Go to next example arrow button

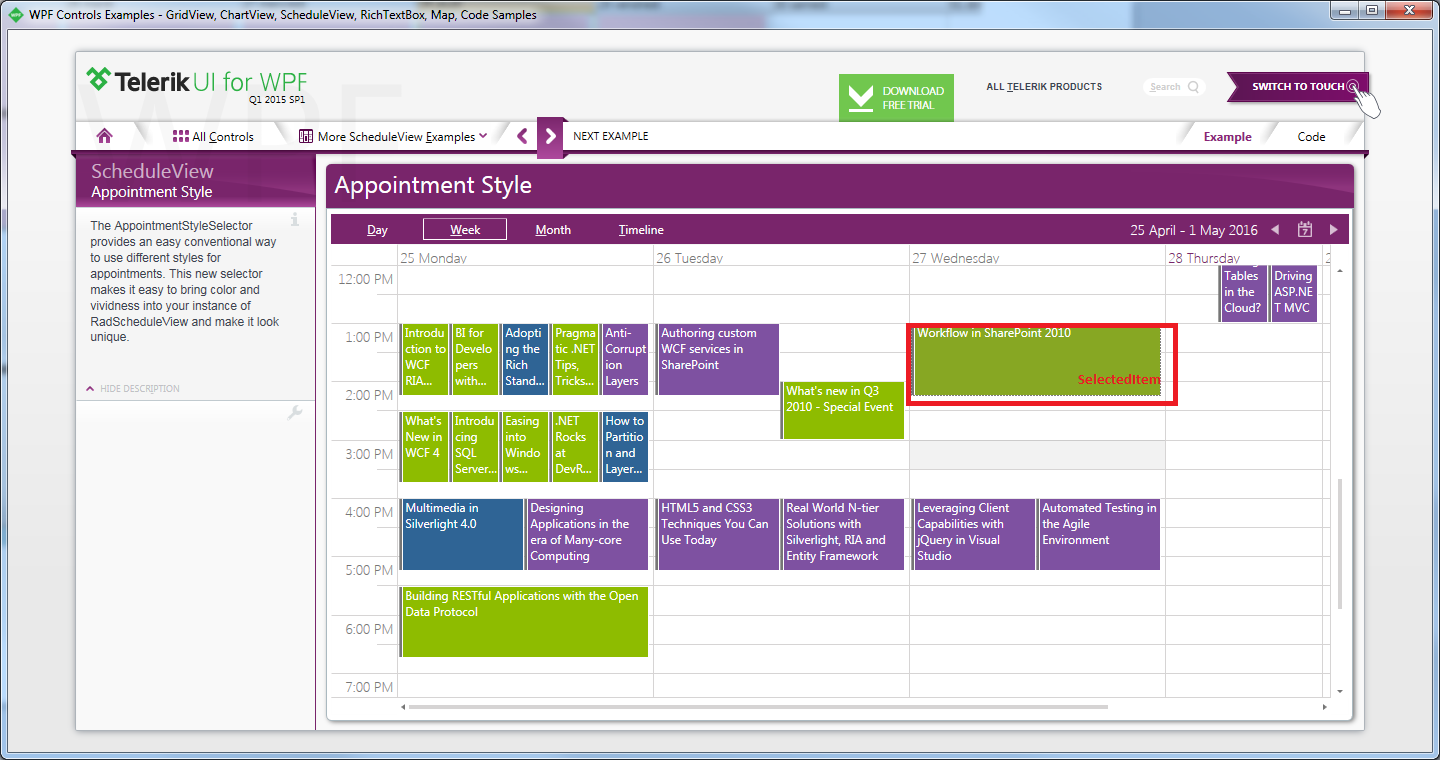pyautogui.click(x=551, y=137)
